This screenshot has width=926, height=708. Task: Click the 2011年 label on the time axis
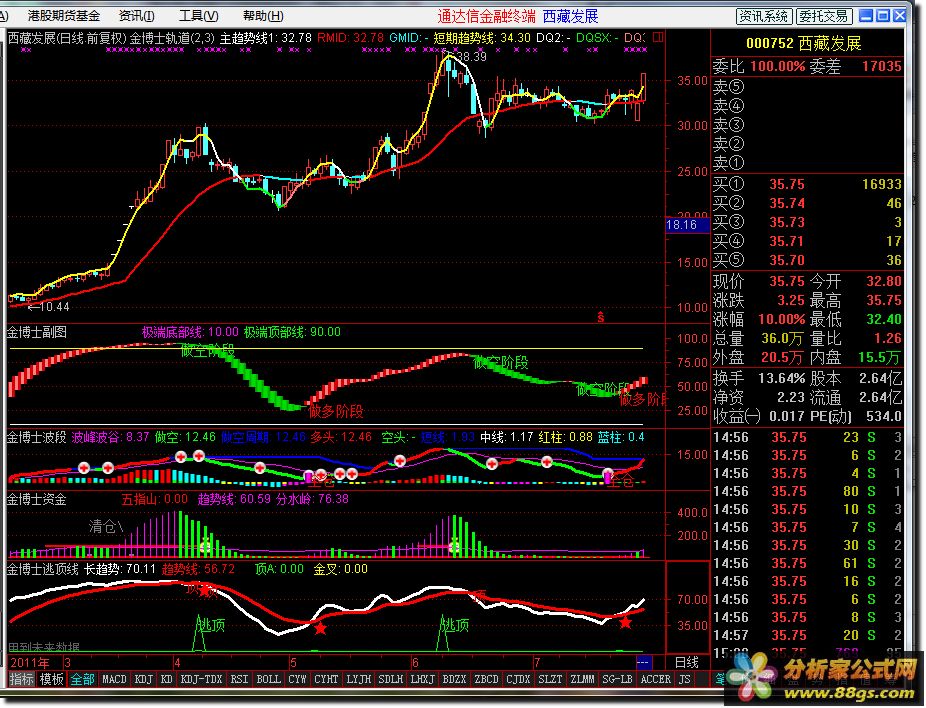(x=30, y=663)
